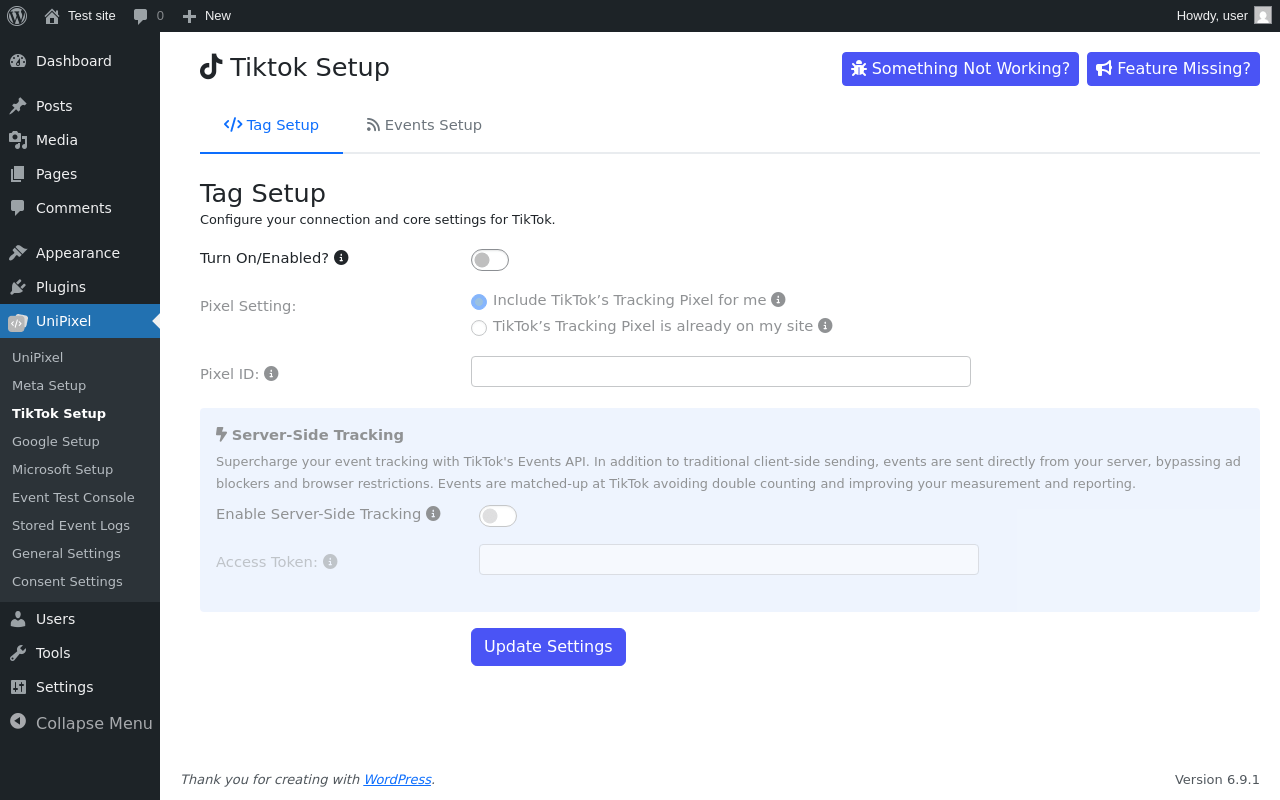
Task: Enable the Server-Side Tracking toggle
Action: tap(498, 516)
